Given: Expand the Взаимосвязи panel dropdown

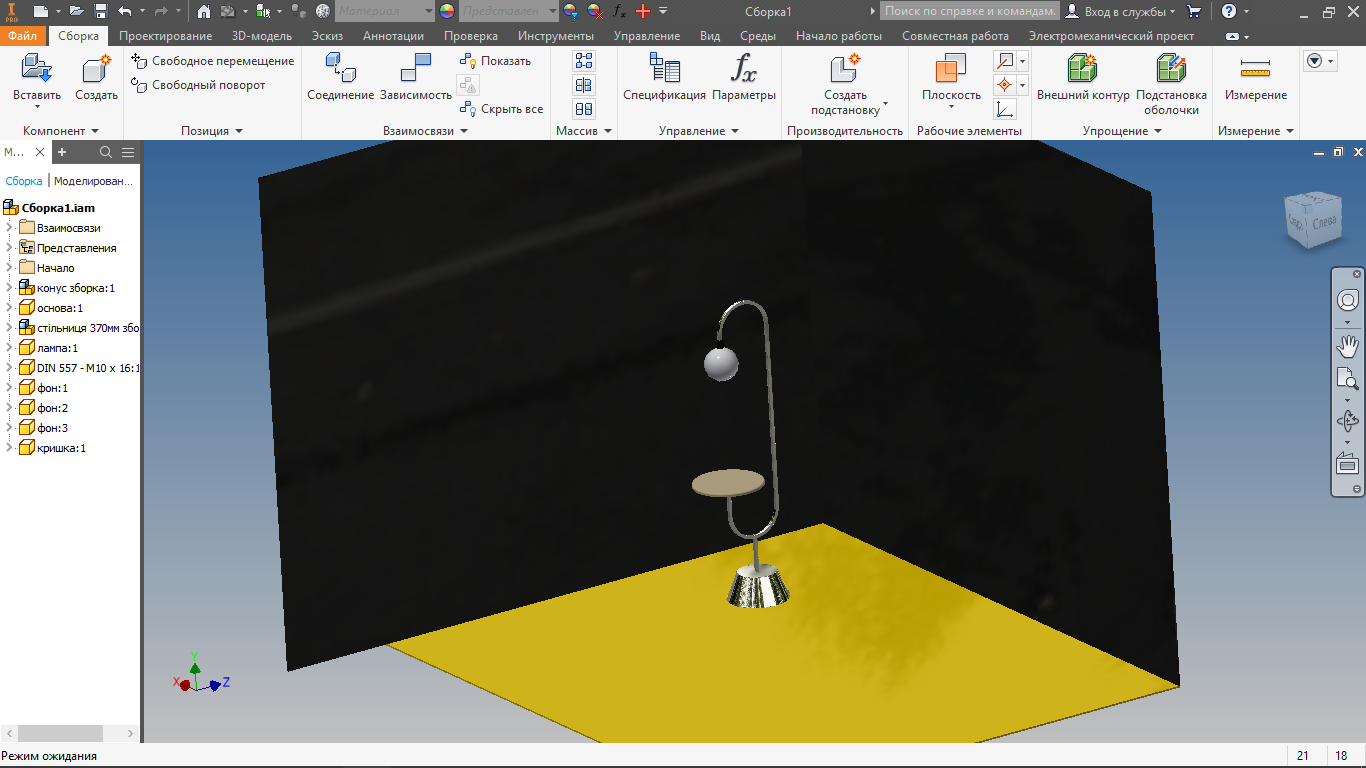Looking at the screenshot, I should pyautogui.click(x=463, y=131).
